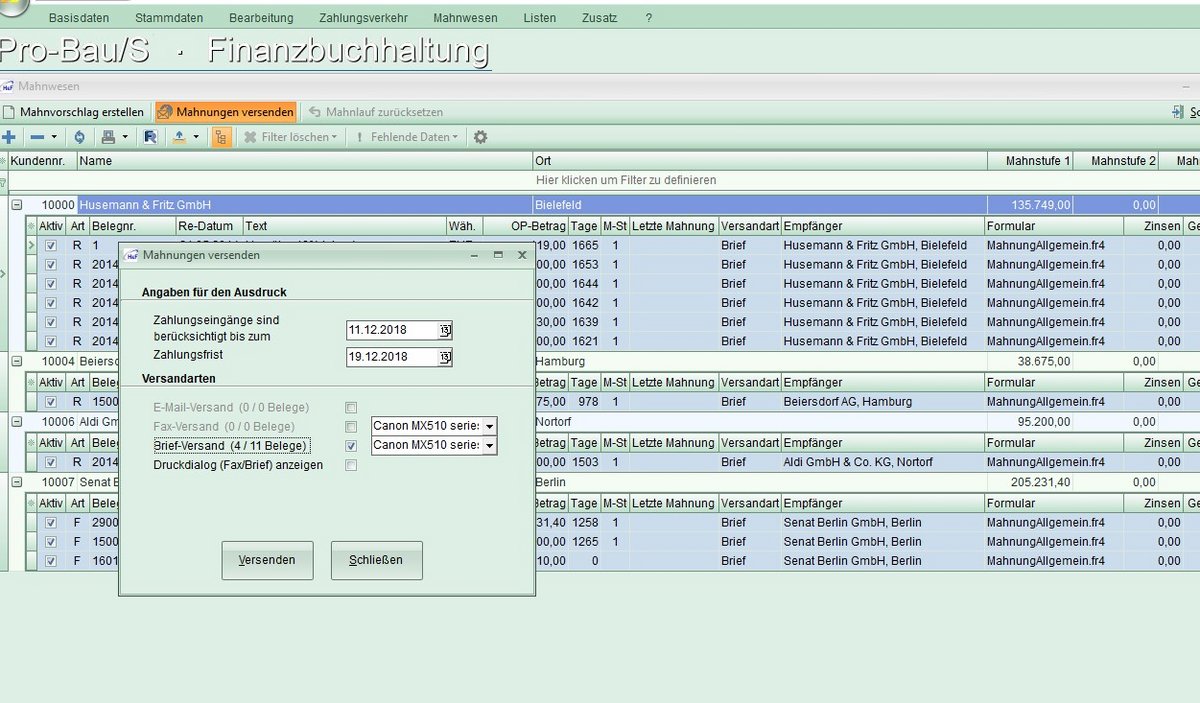The height and width of the screenshot is (703, 1200).
Task: Click the blue plus add icon
Action: (9, 137)
